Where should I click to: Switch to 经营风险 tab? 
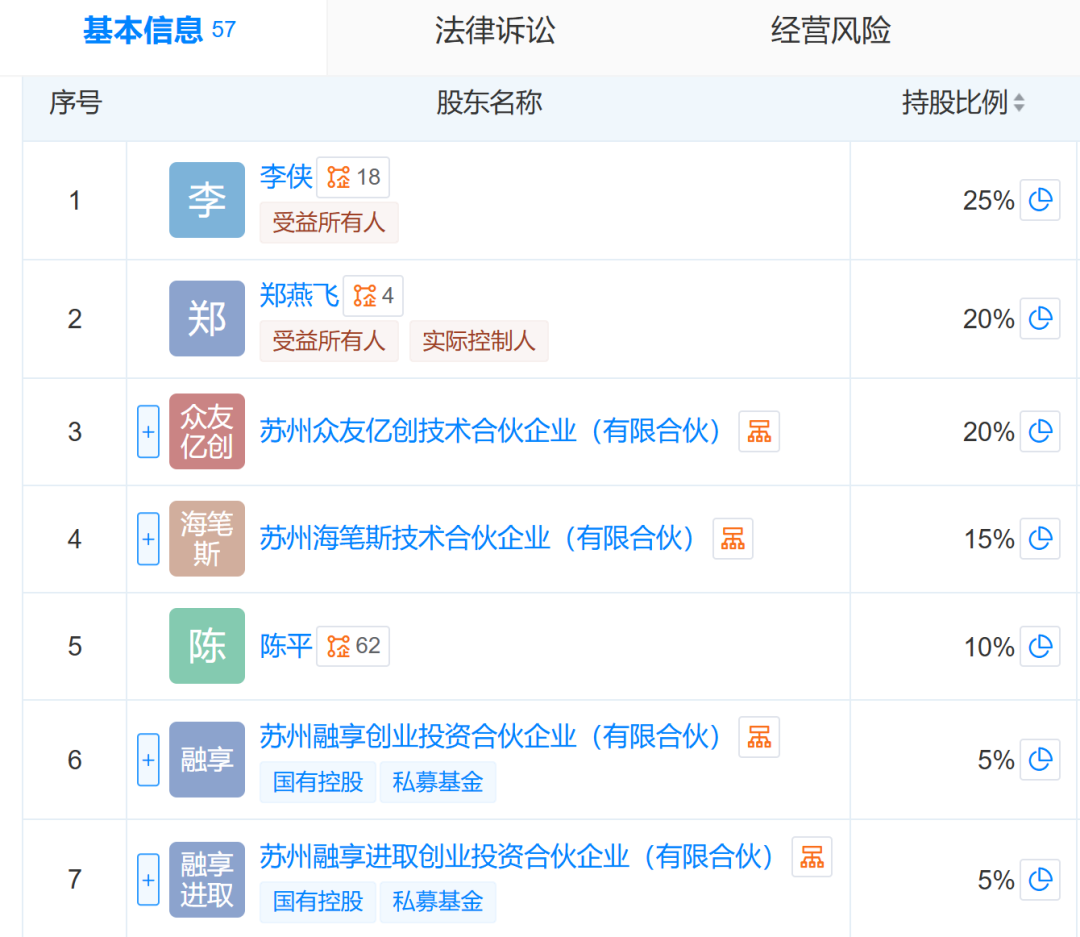pyautogui.click(x=831, y=30)
